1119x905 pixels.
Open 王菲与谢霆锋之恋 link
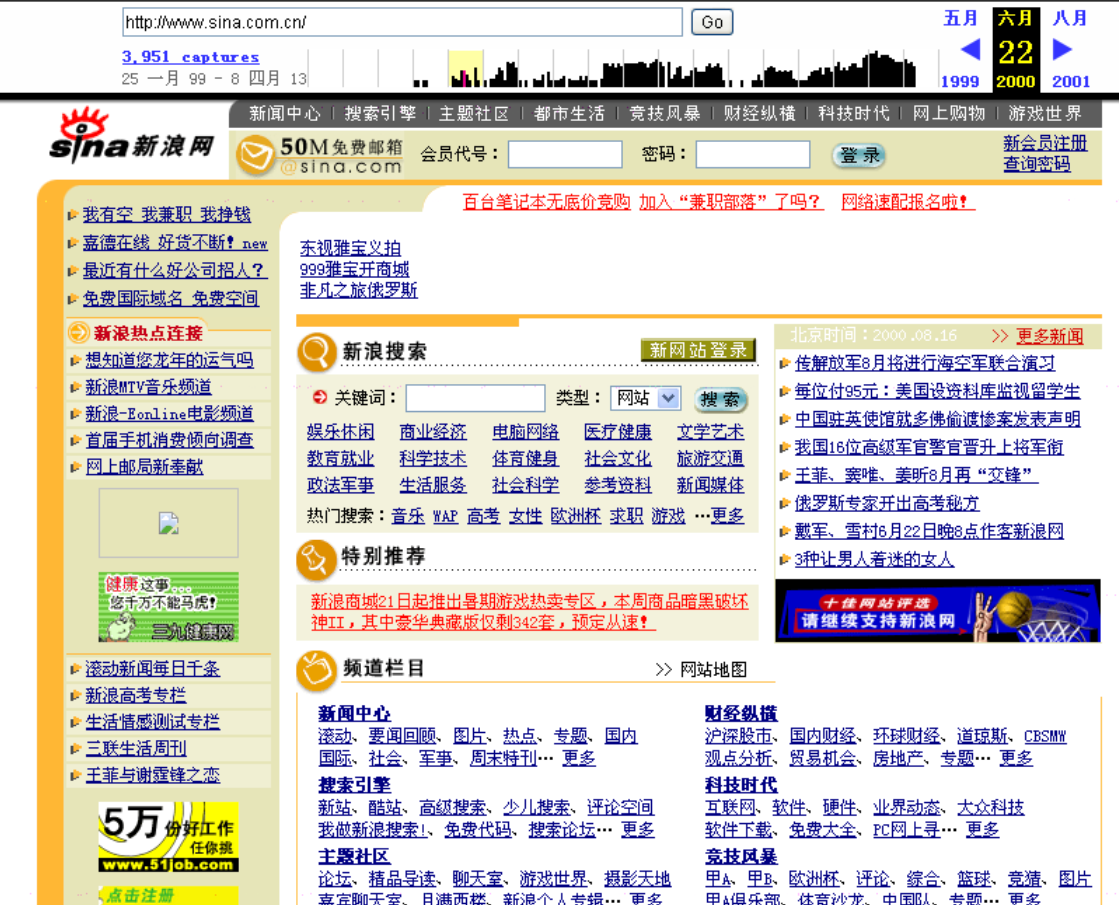coord(153,775)
